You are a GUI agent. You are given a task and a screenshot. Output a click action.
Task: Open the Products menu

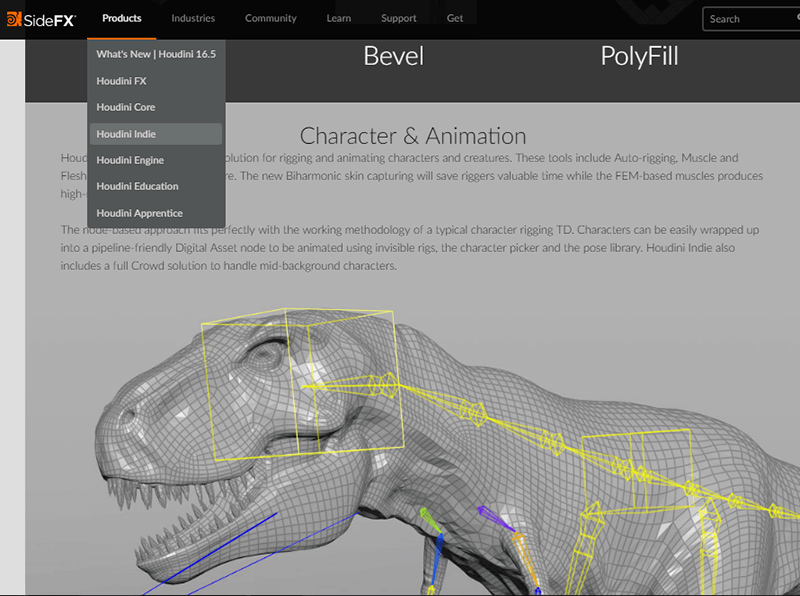pos(121,18)
